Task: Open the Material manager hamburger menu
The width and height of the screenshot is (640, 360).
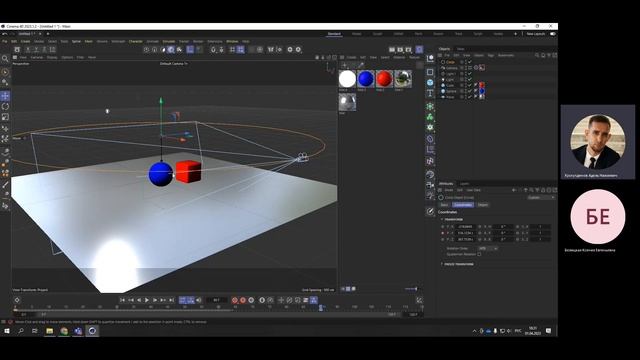Action: tap(342, 58)
